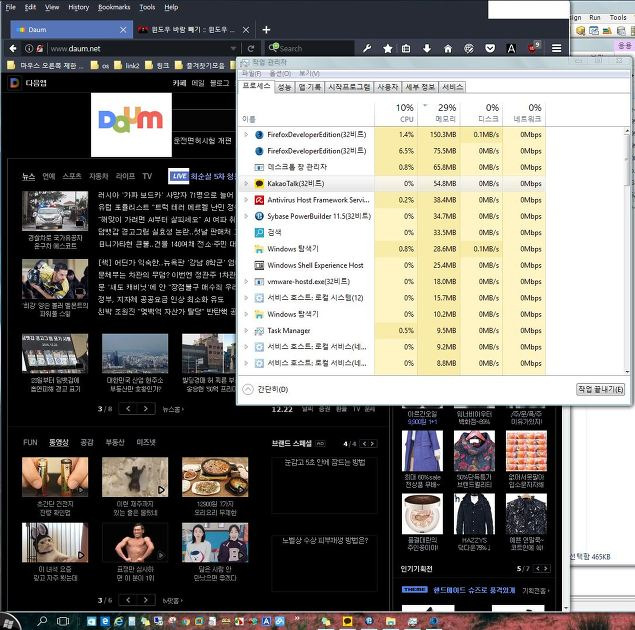Viewport: 635px width, 630px height.
Task: Open the downloads arrow icon
Action: (x=427, y=49)
